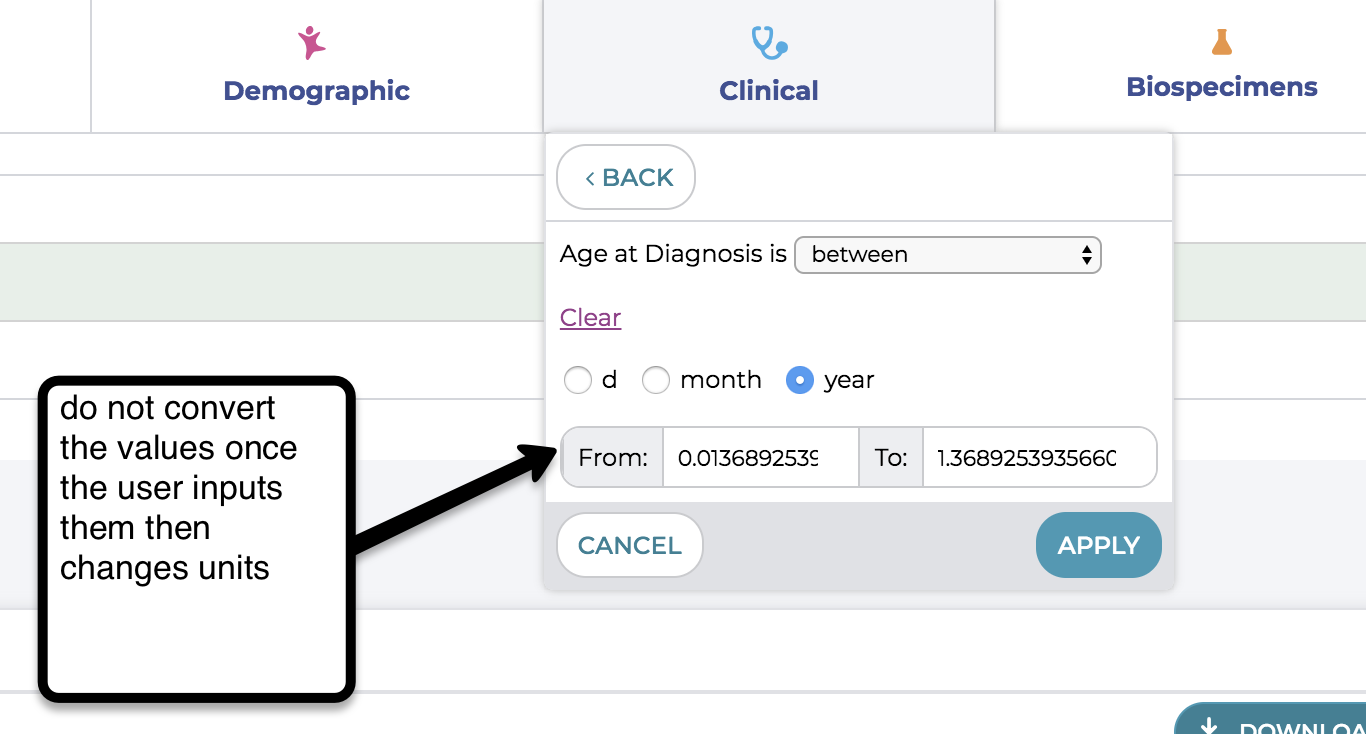The height and width of the screenshot is (734, 1366).
Task: Click the download arrow icon on DOWNLOAD button
Action: point(1210,725)
